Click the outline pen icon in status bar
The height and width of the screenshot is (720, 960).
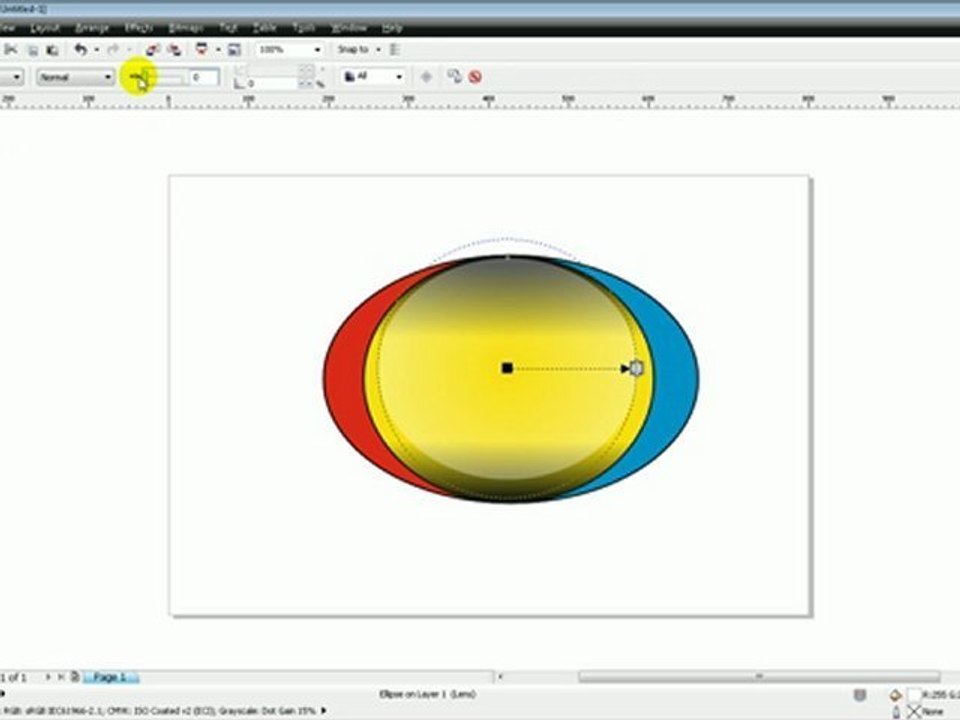896,711
